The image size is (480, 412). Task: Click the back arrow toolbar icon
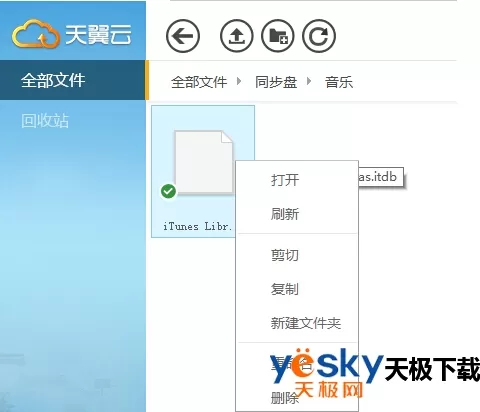pos(183,36)
